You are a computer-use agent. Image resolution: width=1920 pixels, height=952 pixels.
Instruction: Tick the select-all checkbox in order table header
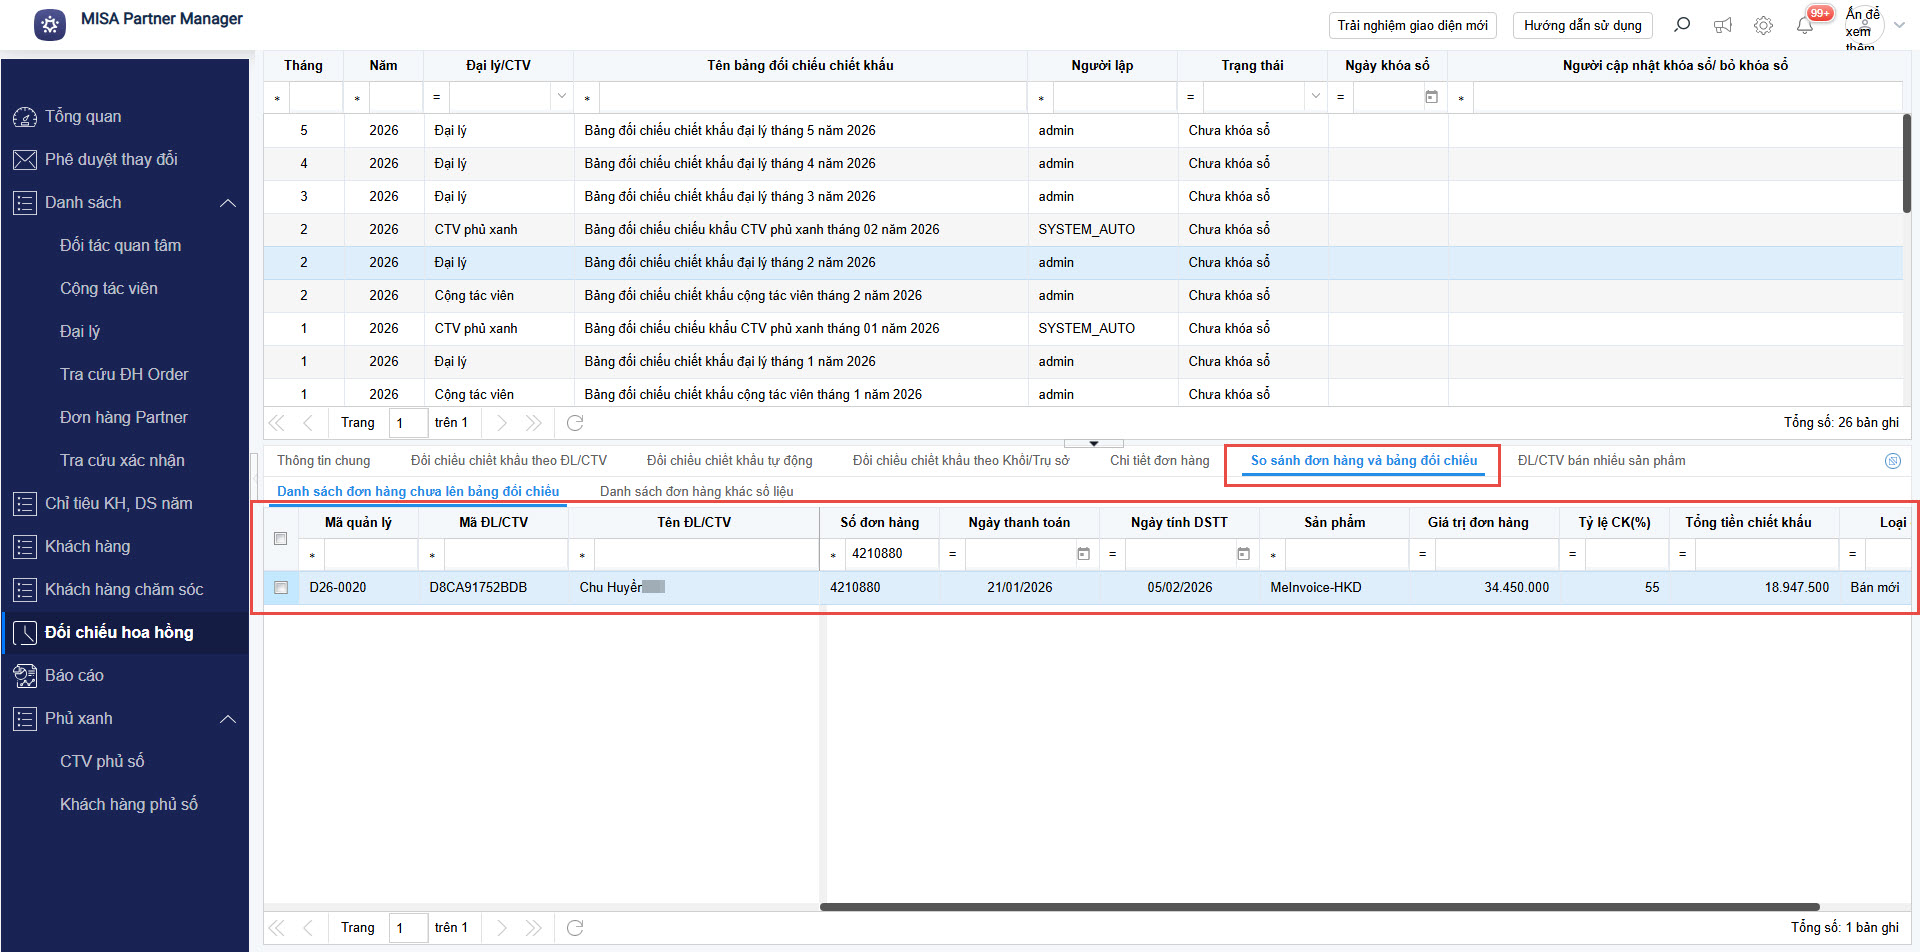tap(281, 538)
